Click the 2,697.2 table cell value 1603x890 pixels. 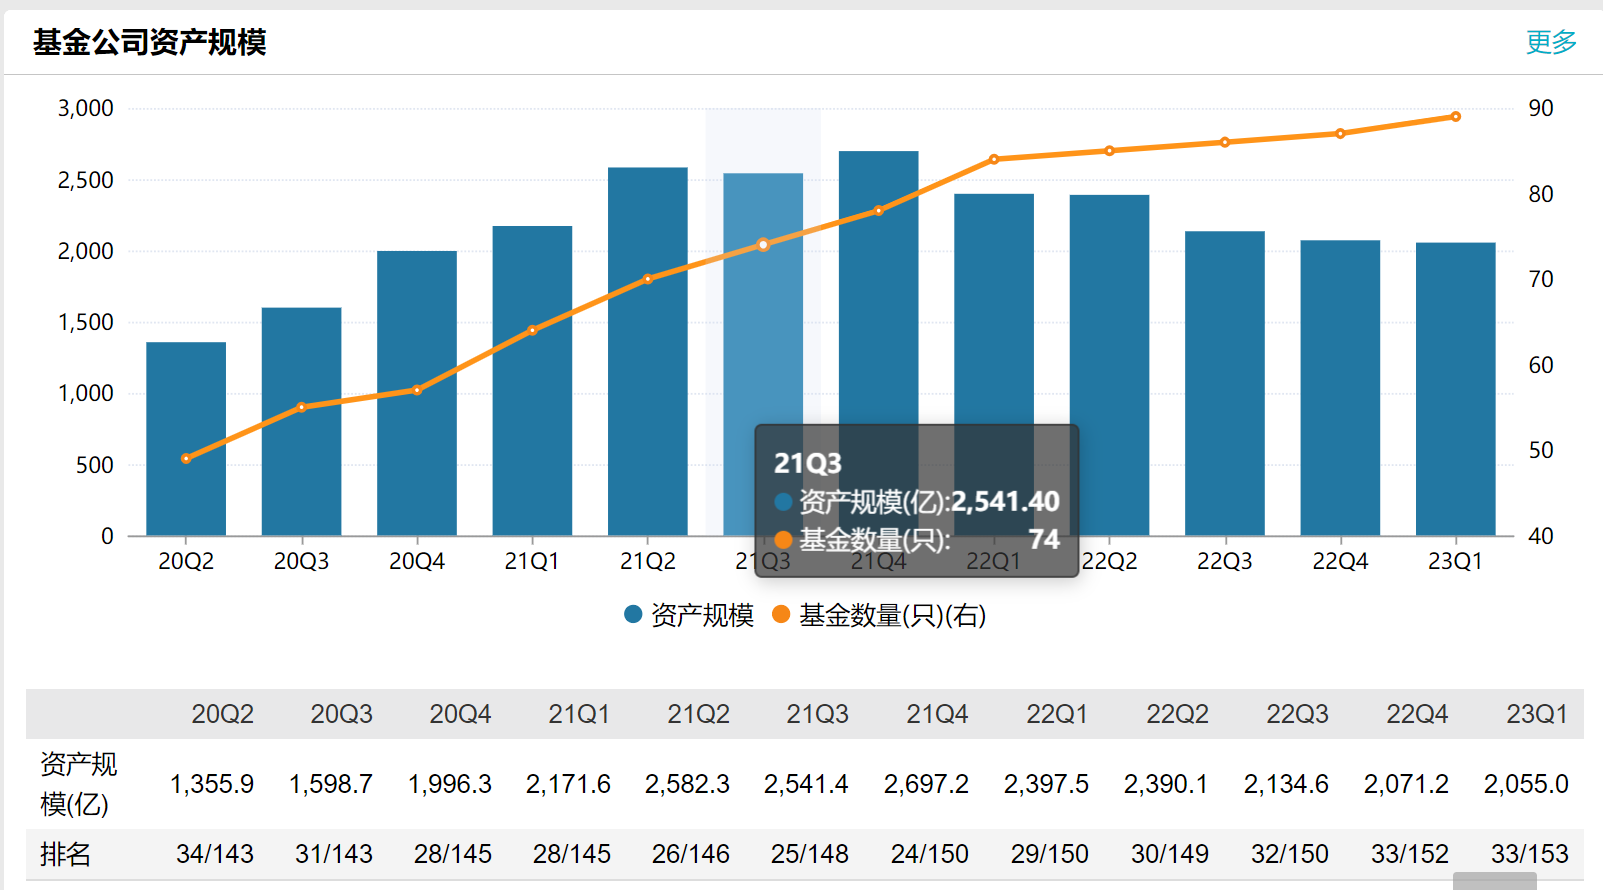point(926,784)
